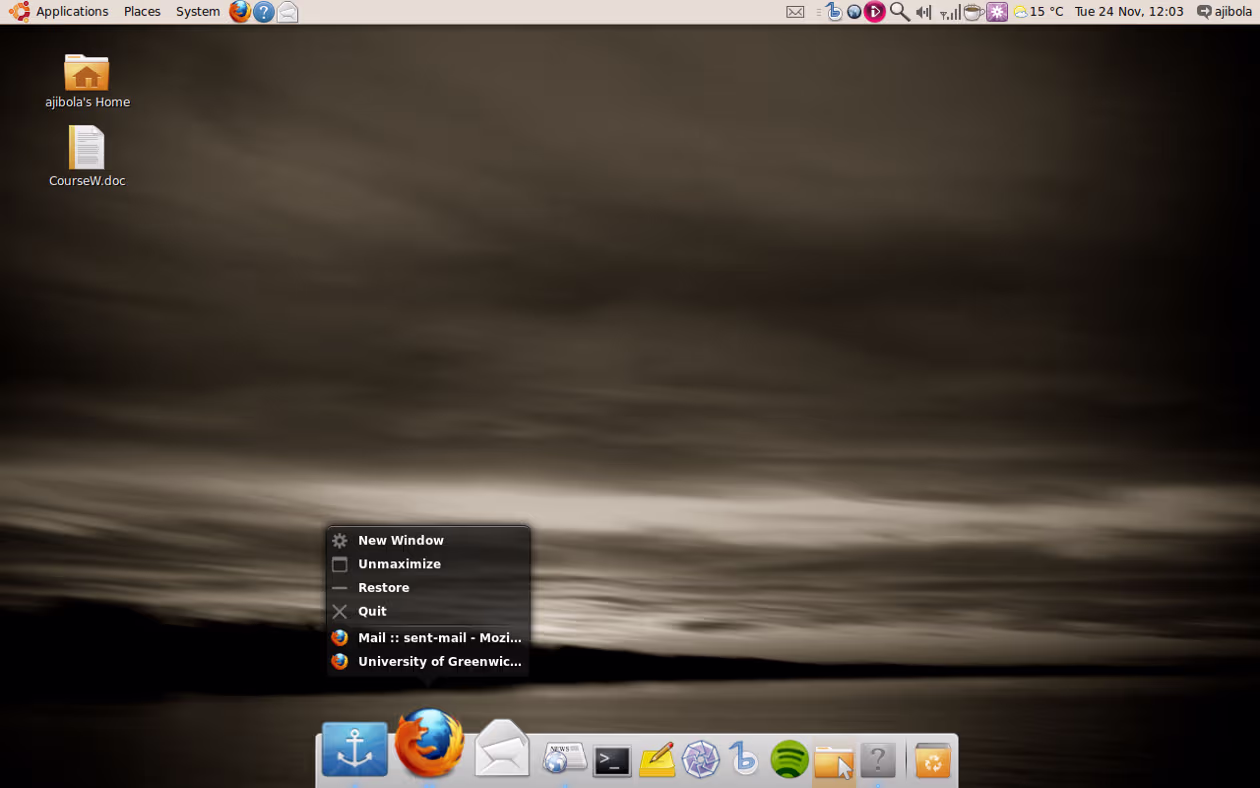
Task: Open the folder icon in the dock
Action: 833,761
